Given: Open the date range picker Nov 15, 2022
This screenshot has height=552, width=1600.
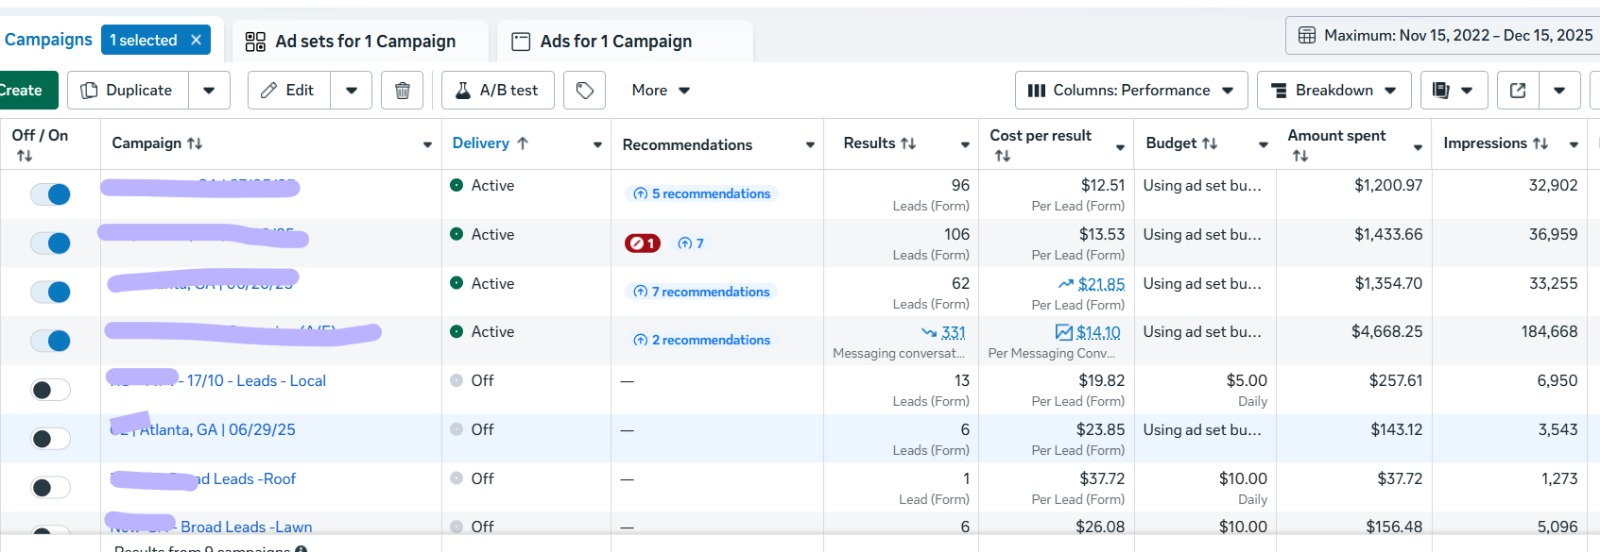Looking at the screenshot, I should (x=1446, y=35).
